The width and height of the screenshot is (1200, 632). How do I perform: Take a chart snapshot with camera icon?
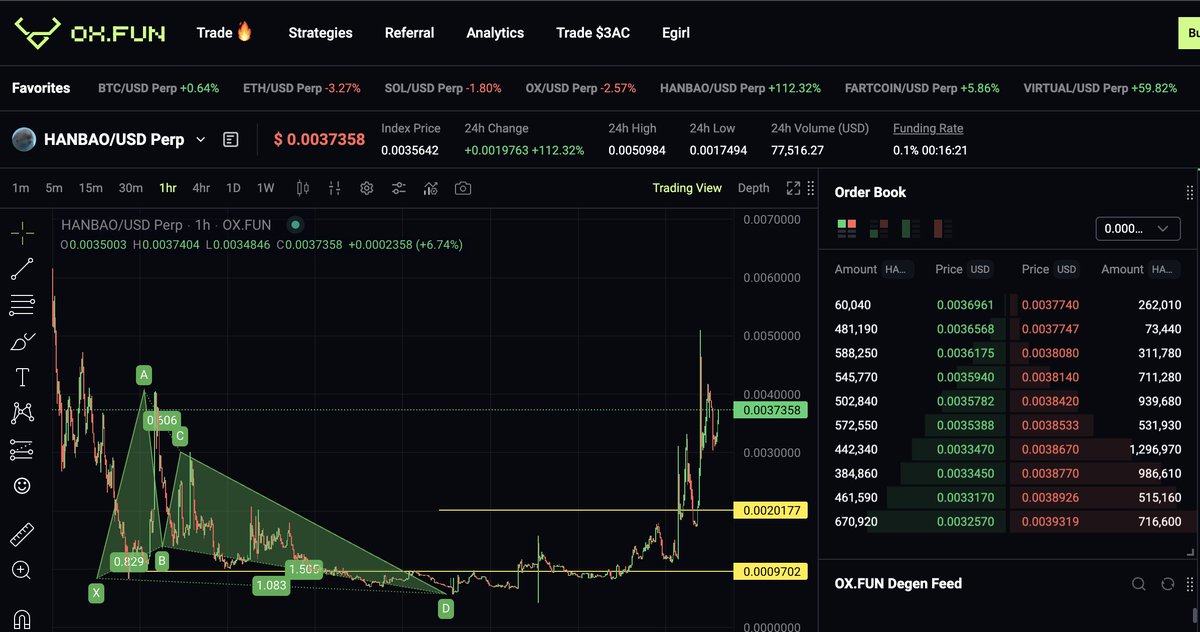pos(462,188)
